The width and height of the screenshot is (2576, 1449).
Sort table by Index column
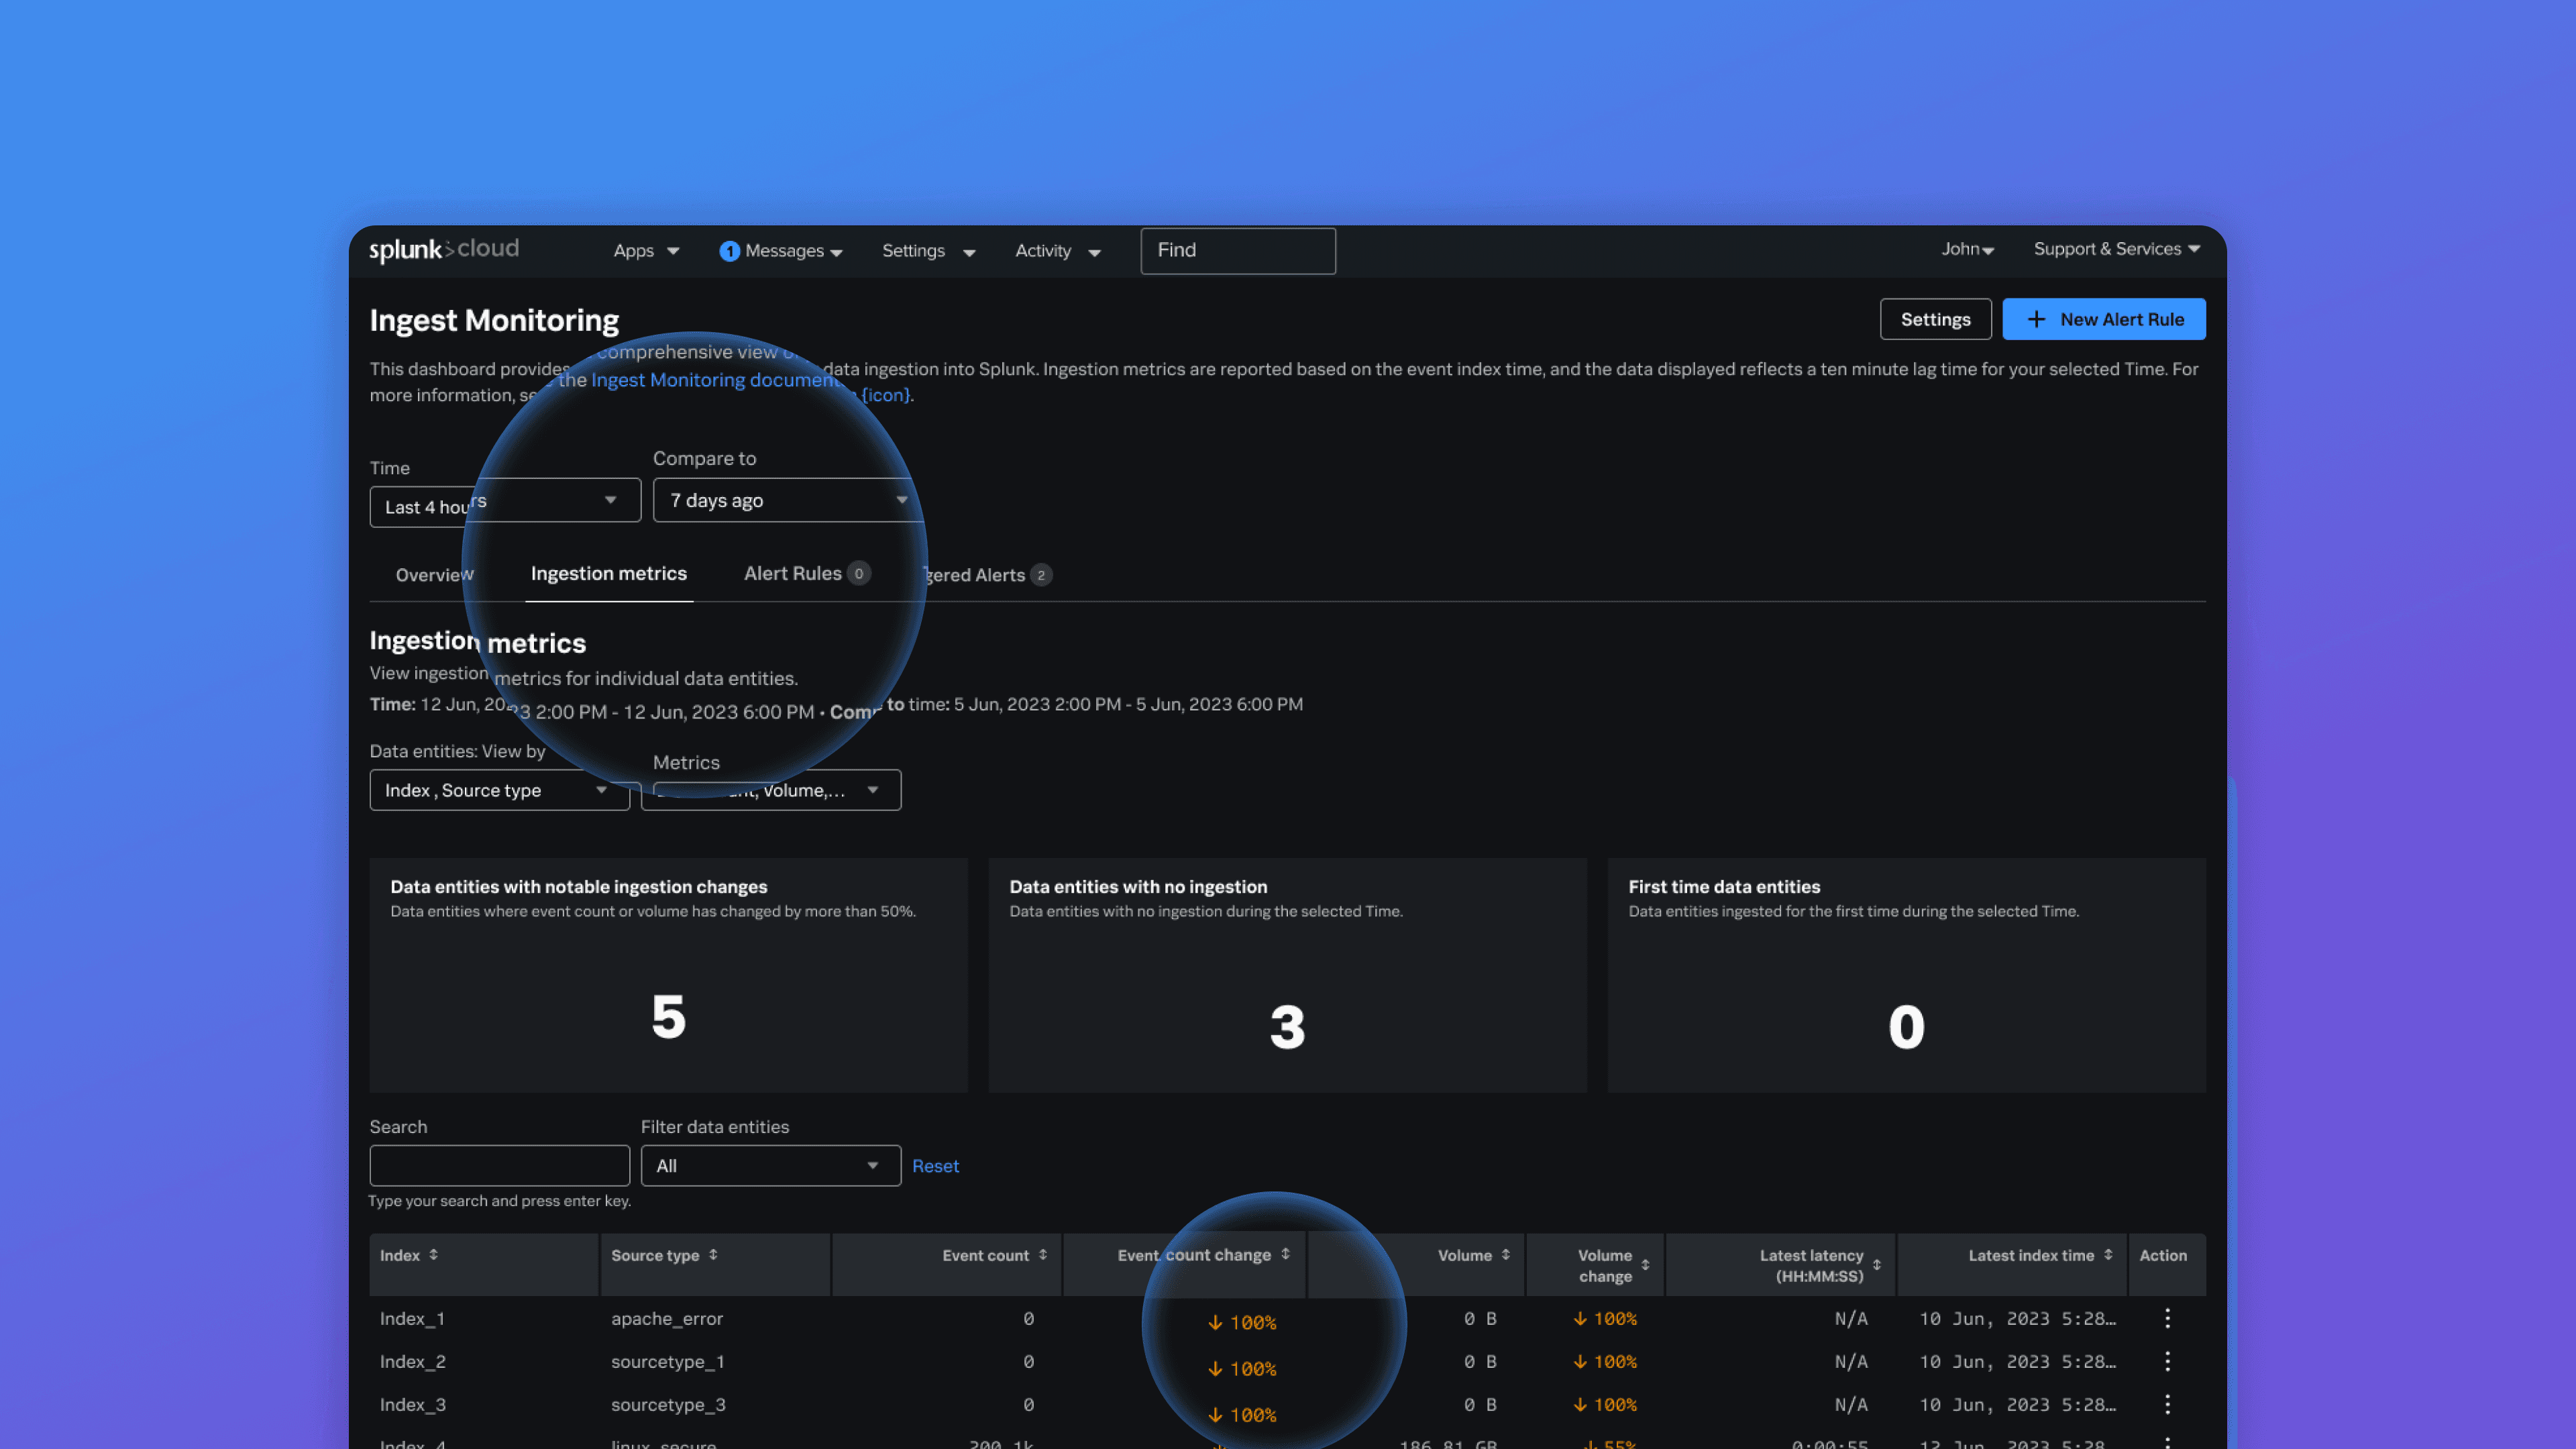433,1255
